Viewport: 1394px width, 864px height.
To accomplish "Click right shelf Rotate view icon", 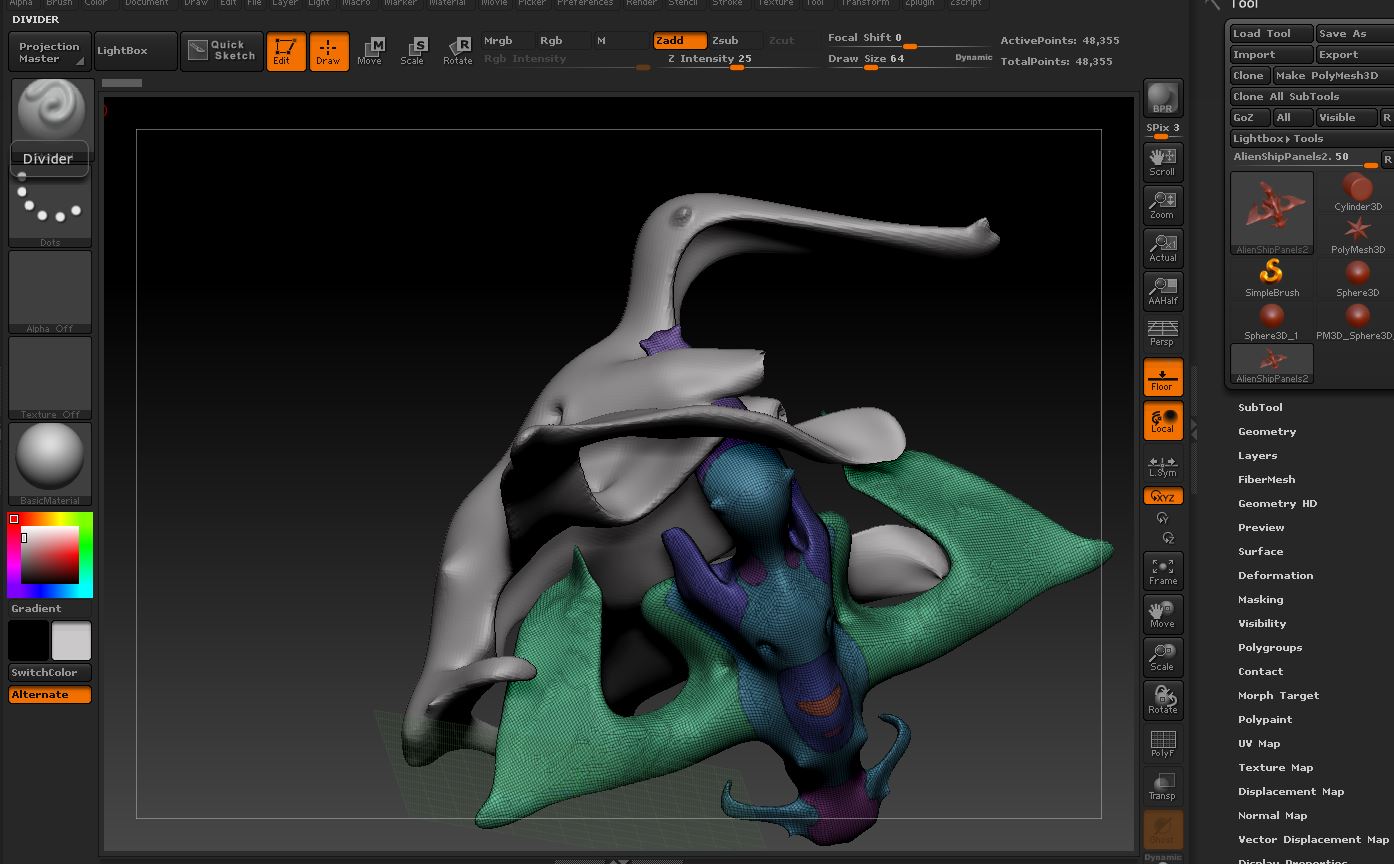I will click(1162, 700).
